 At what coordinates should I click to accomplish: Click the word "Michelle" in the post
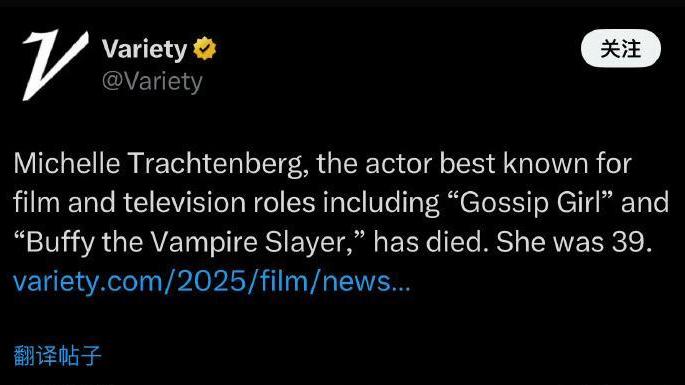click(67, 163)
